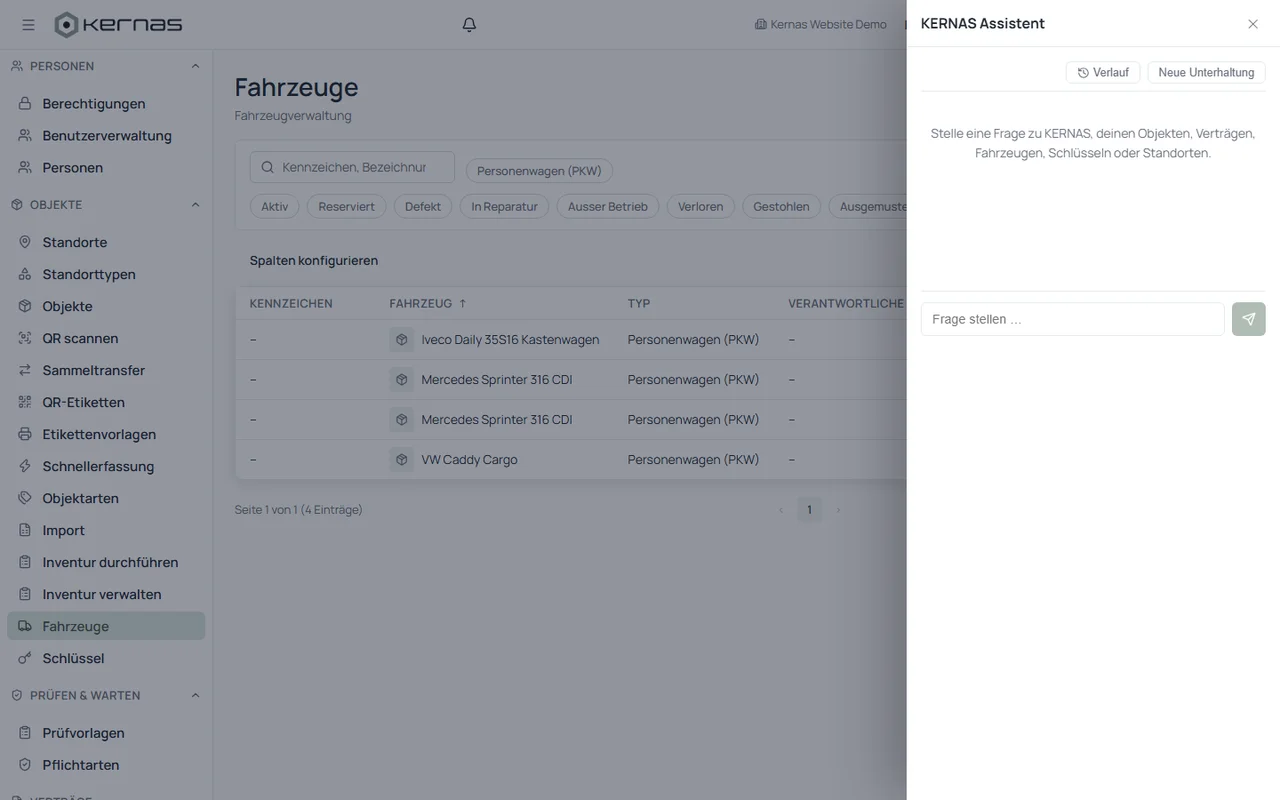Click the QR-Etiketten icon
This screenshot has height=800, width=1280.
pos(25,402)
